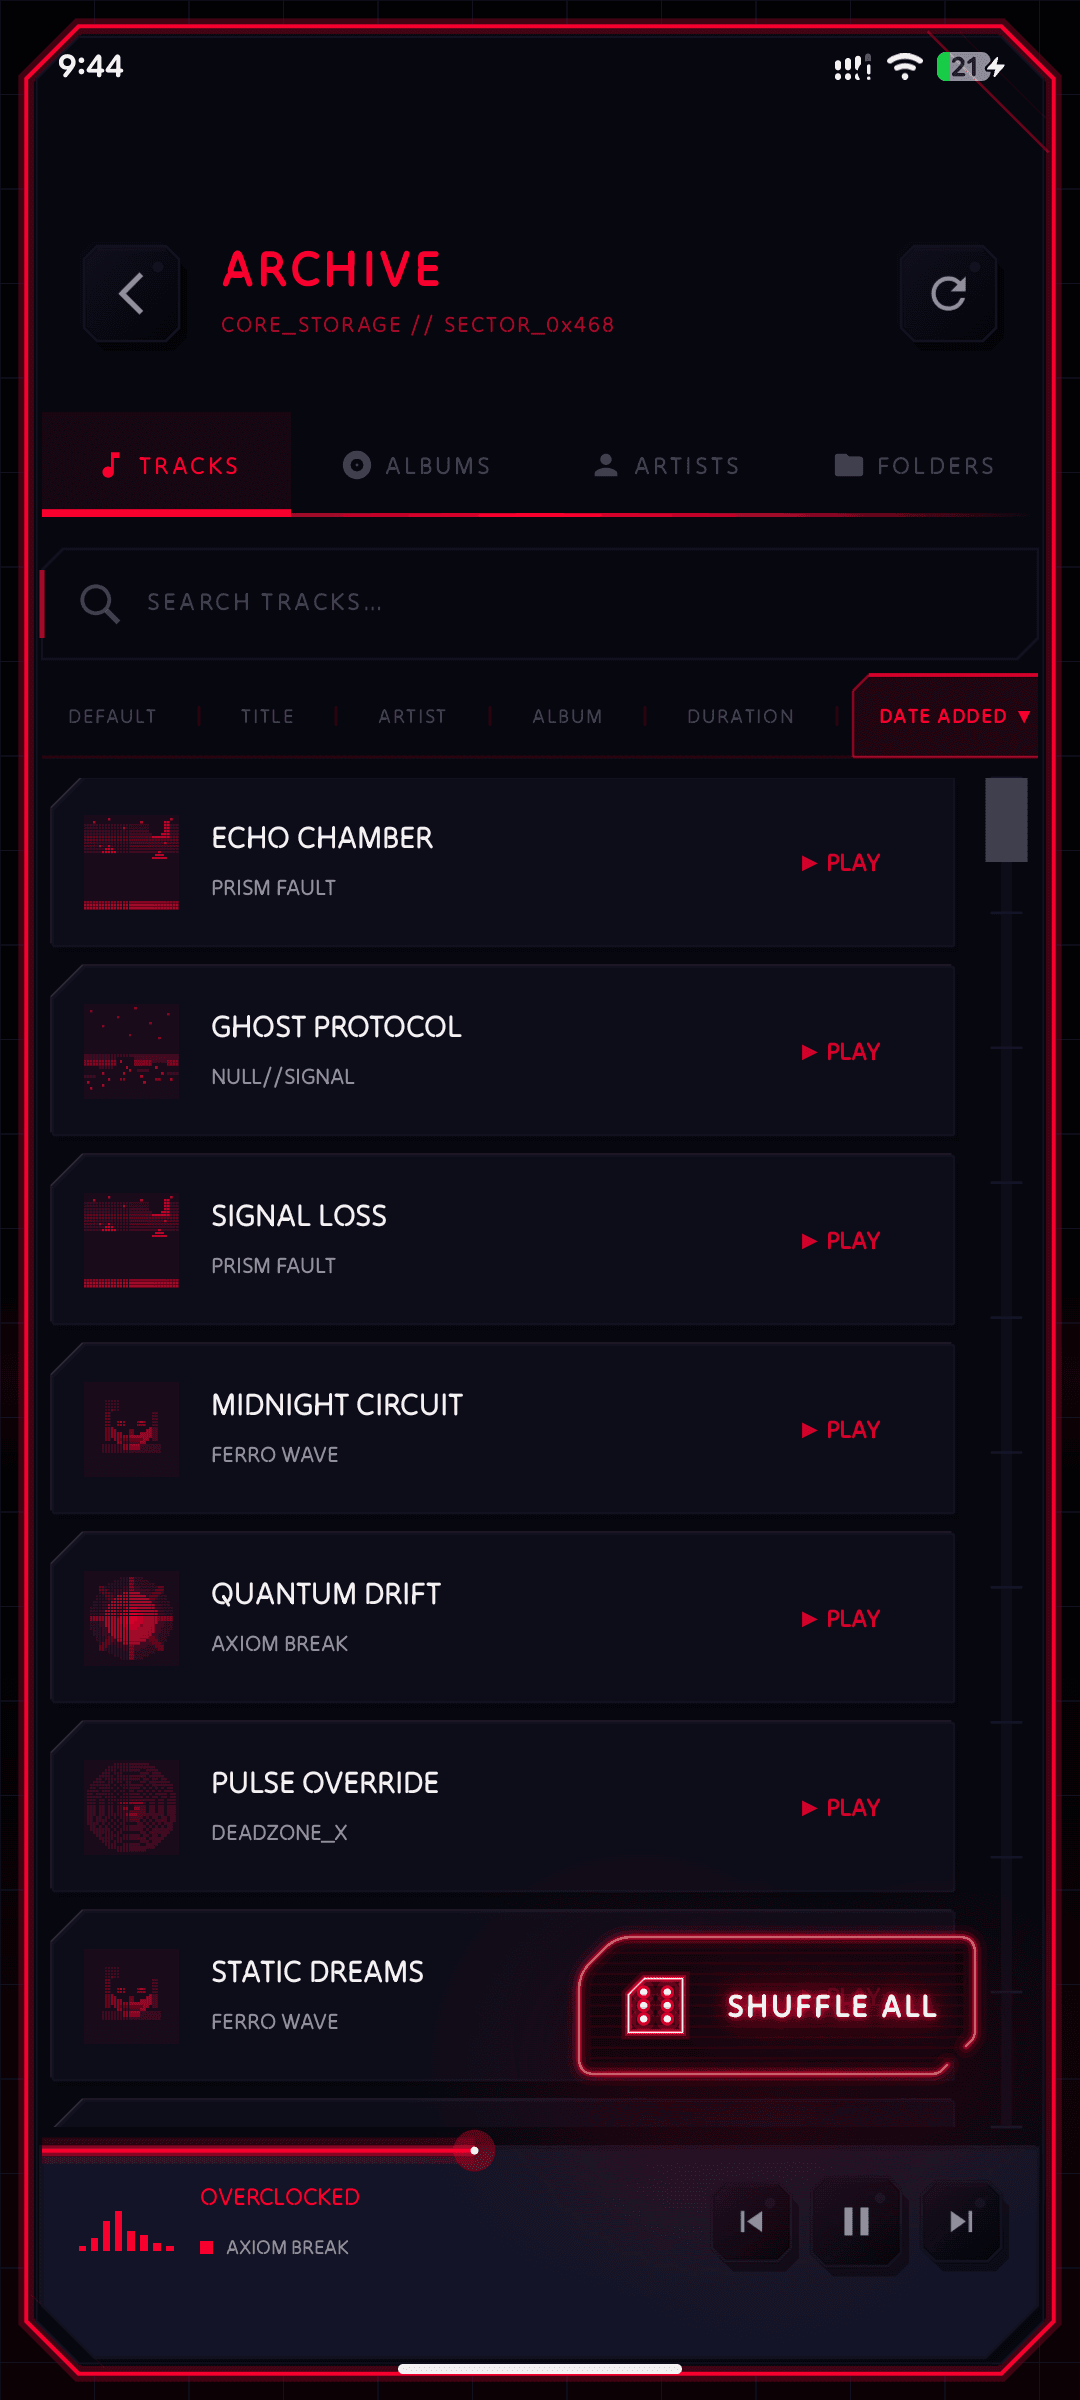Tap the back arrow icon
The image size is (1080, 2400).
(132, 294)
